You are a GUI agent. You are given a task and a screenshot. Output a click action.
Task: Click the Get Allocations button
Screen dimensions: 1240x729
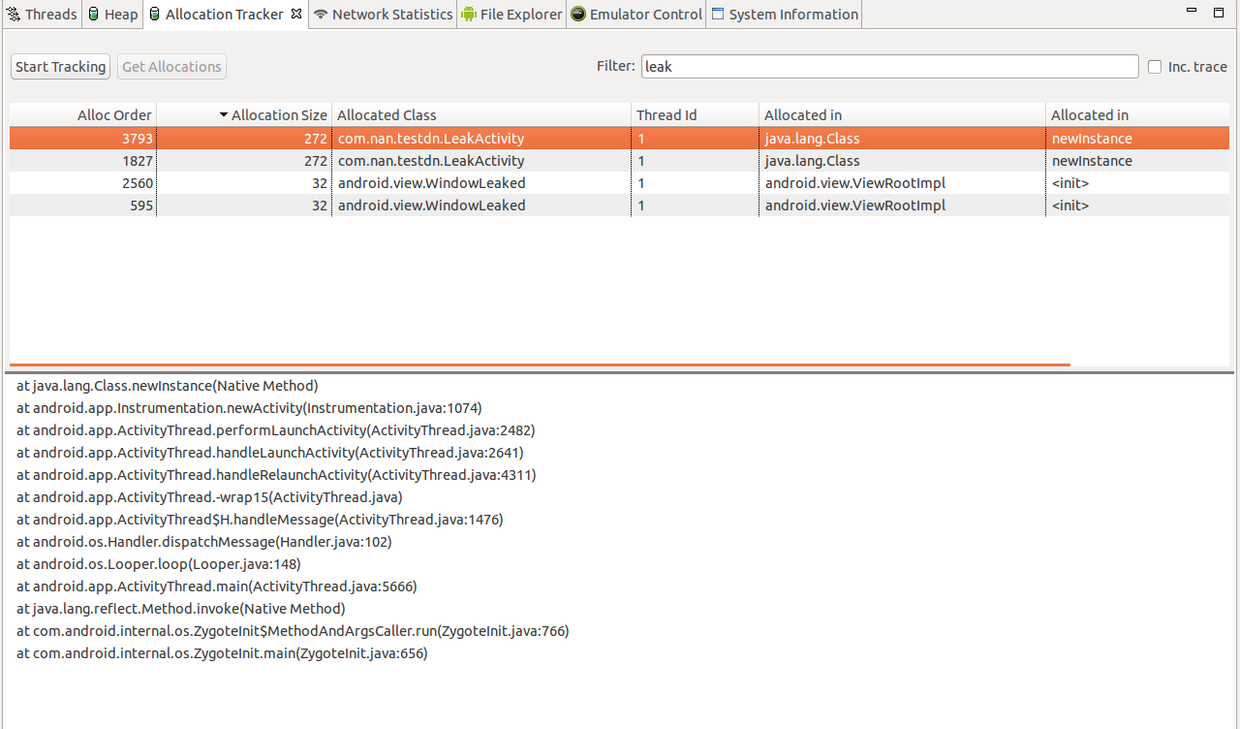pos(172,67)
